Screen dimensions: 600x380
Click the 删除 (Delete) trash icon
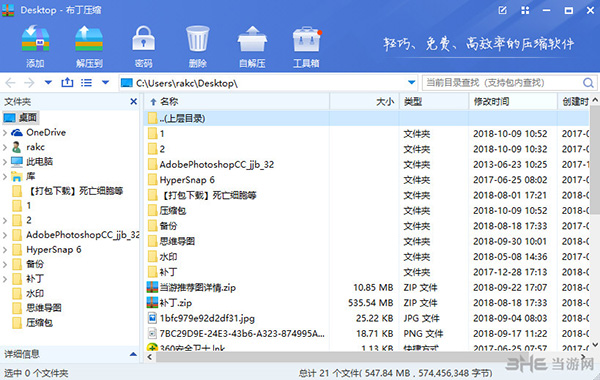coord(197,39)
